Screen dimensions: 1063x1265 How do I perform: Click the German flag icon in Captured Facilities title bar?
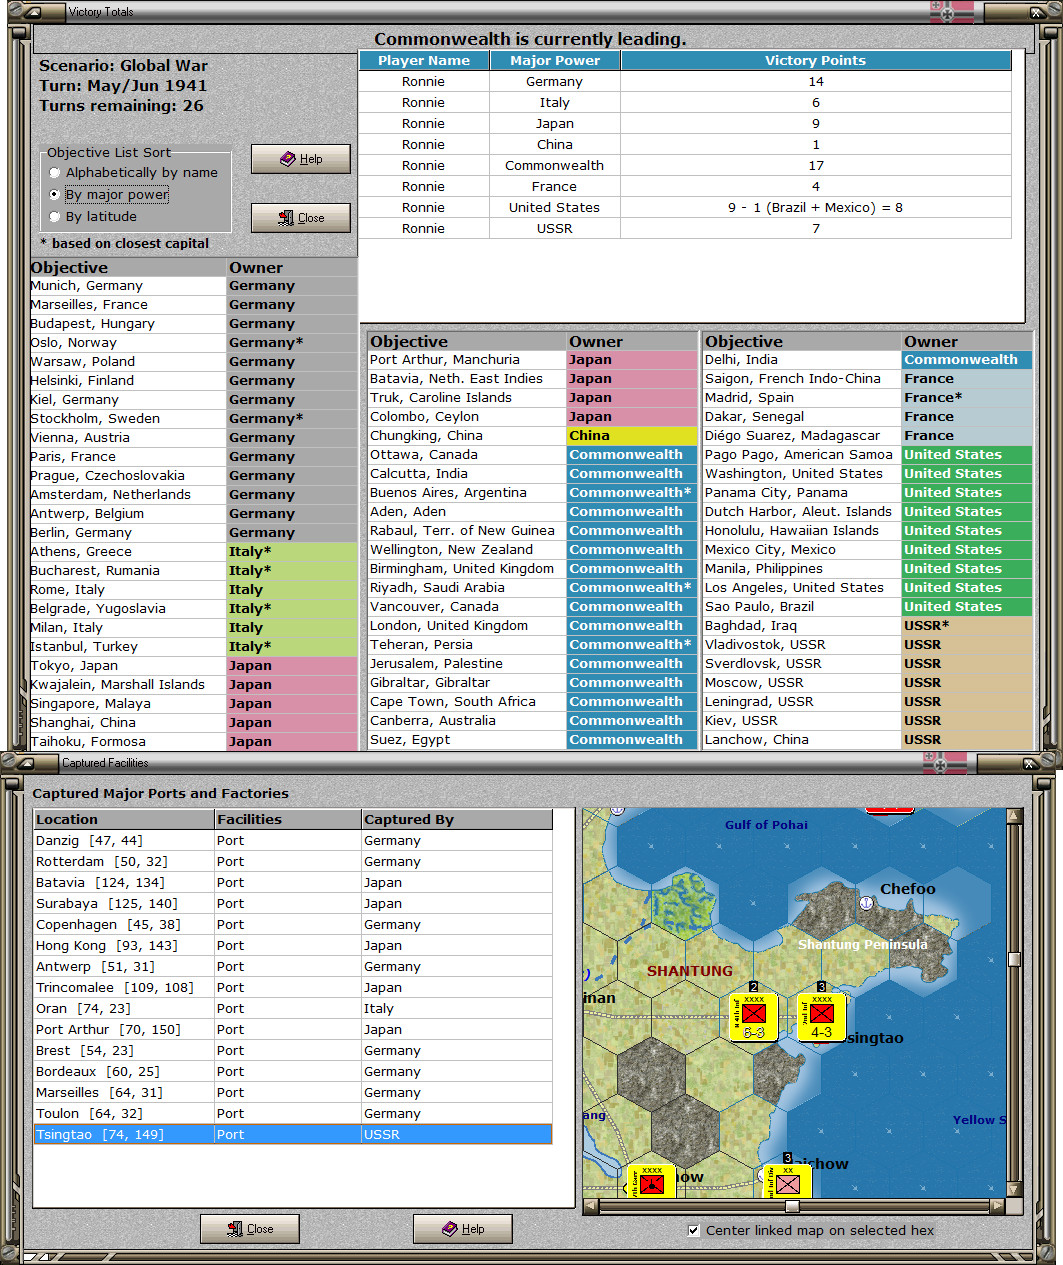[947, 763]
